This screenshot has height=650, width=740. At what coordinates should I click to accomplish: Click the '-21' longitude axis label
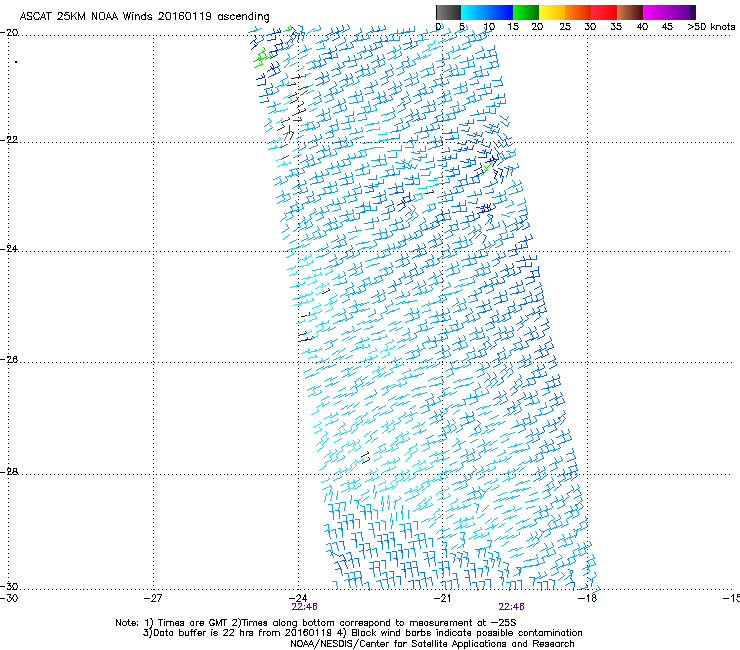442,598
